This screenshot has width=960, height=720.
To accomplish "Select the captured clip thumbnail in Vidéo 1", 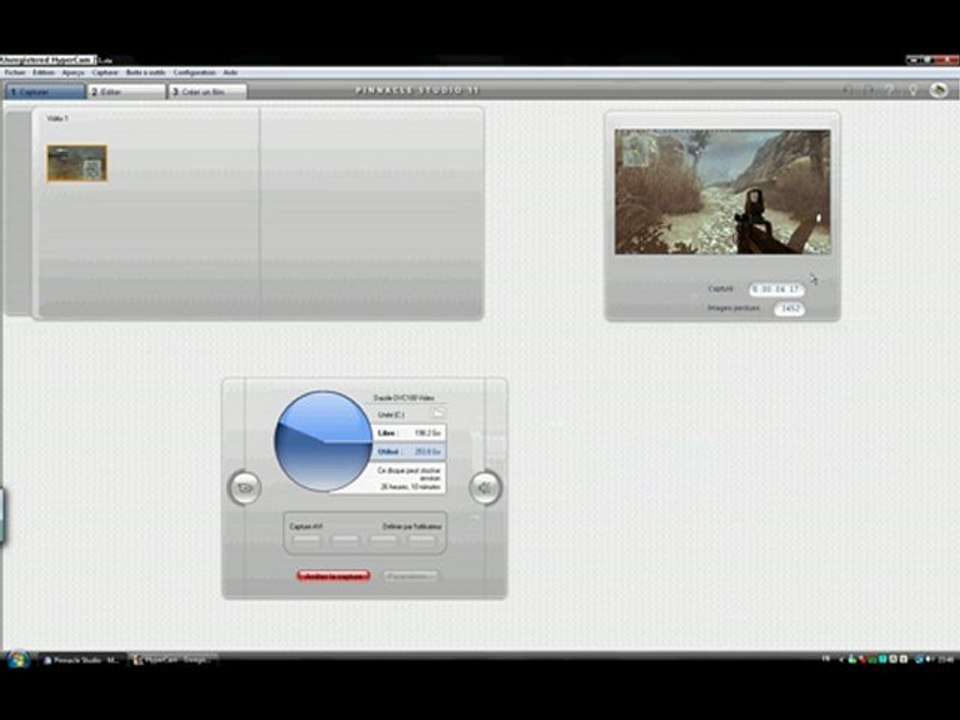I will [x=77, y=163].
